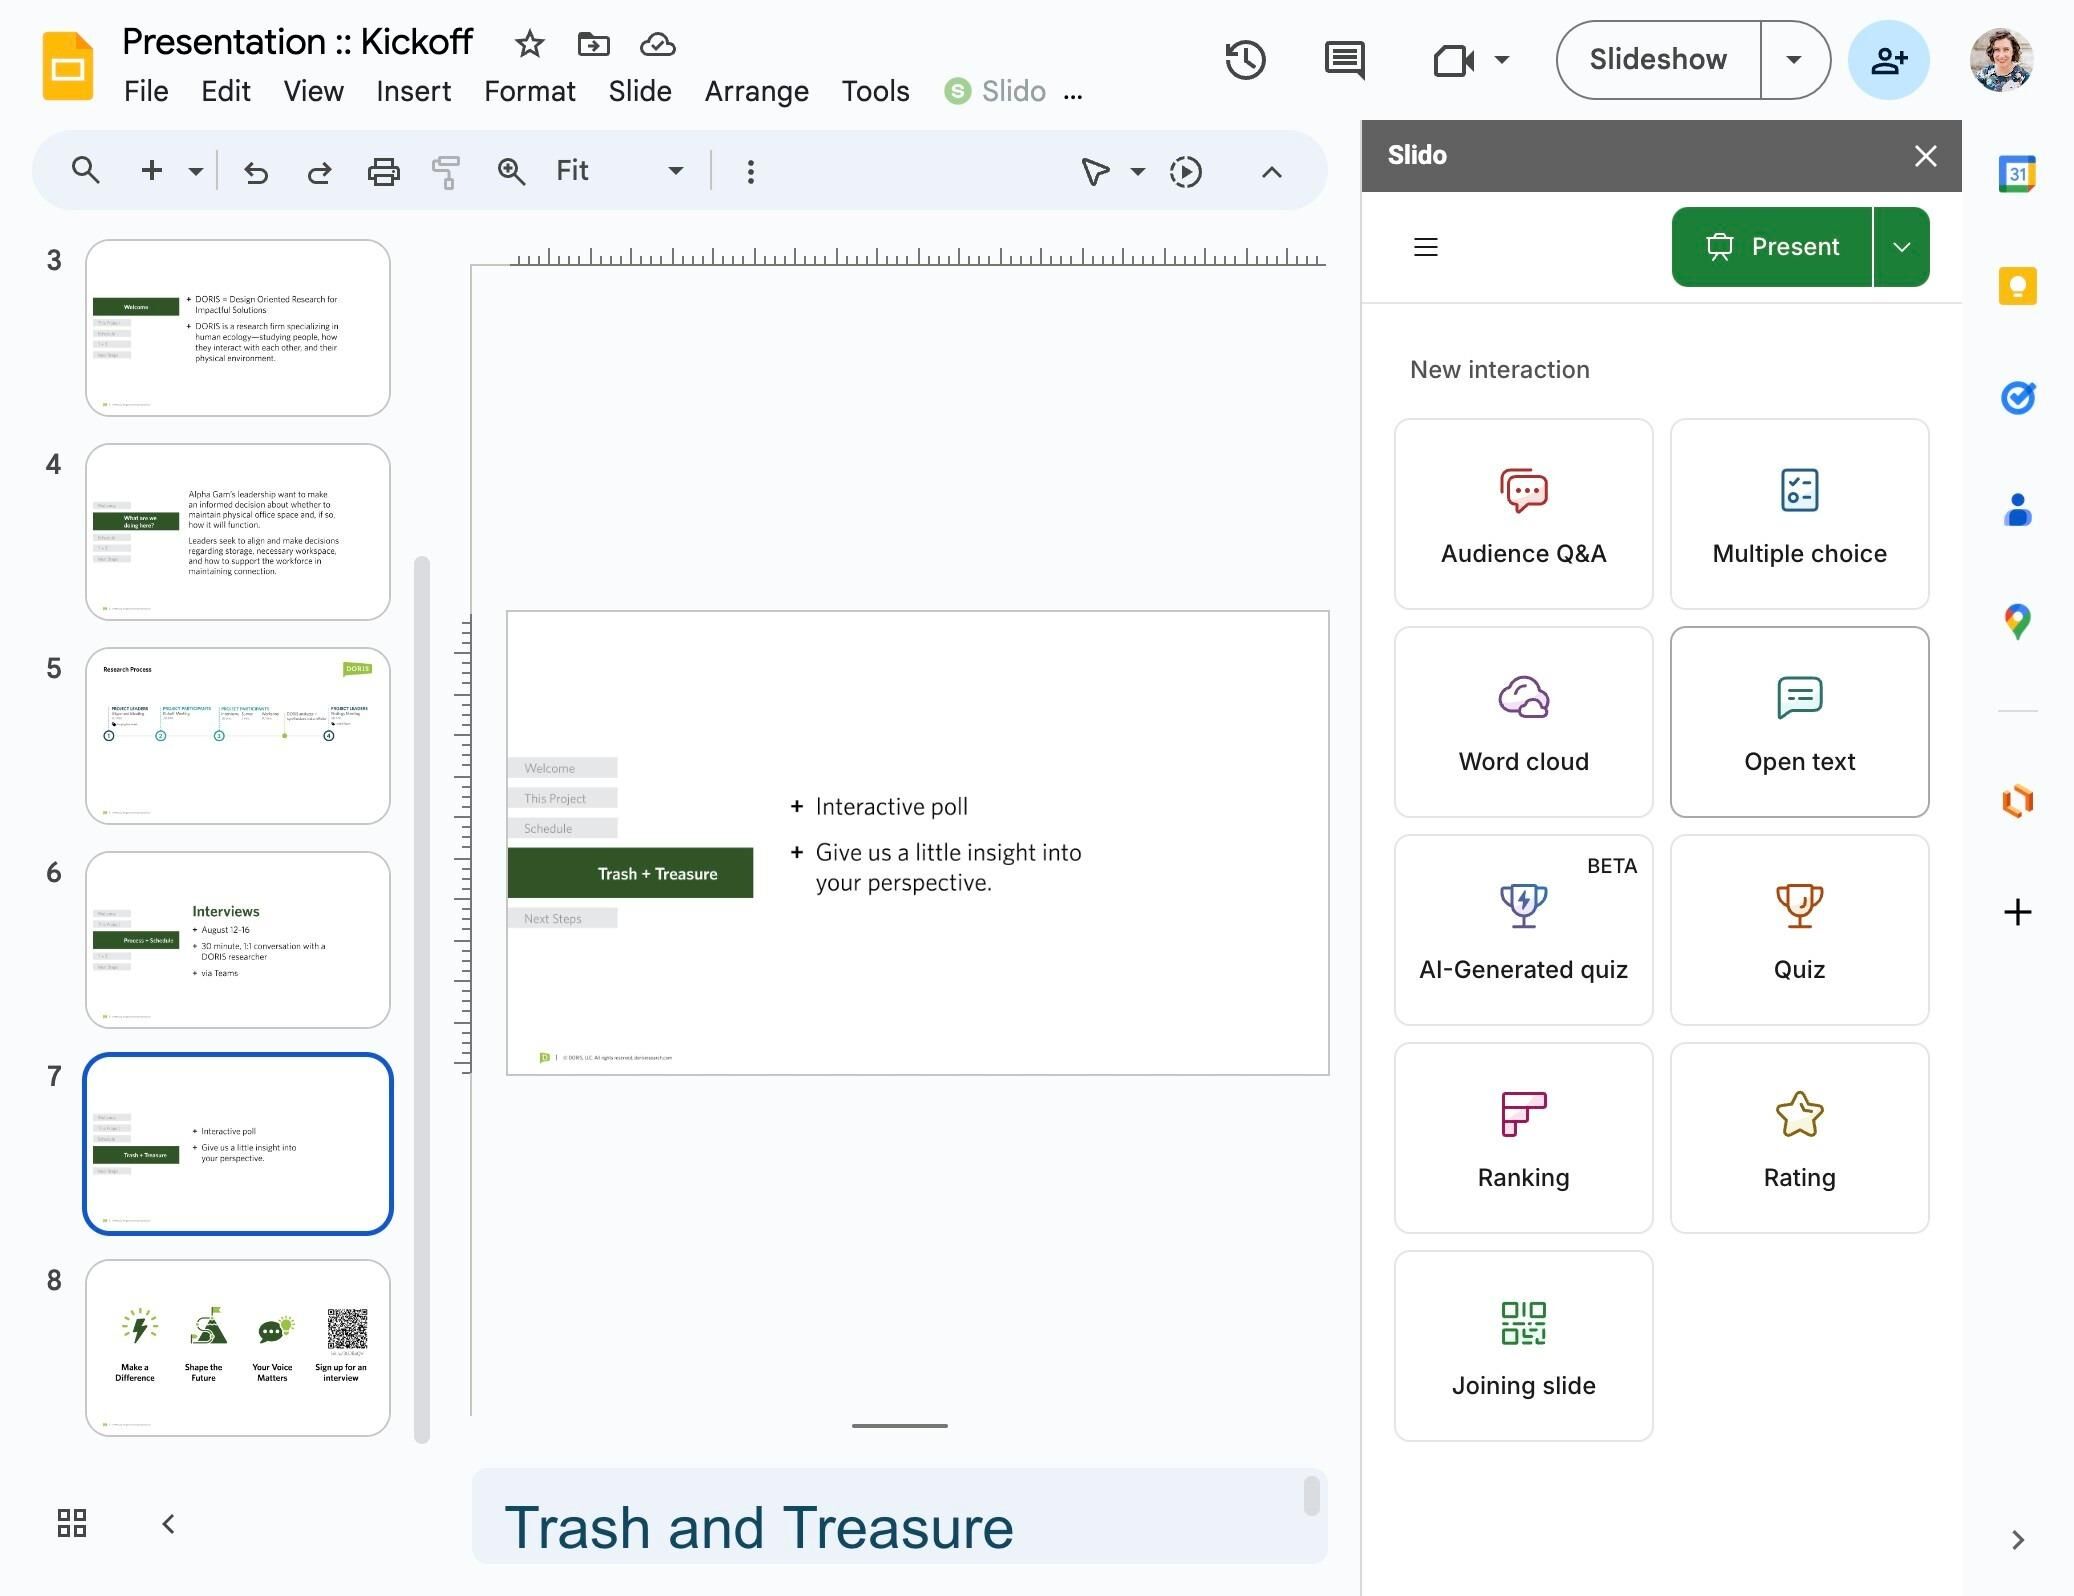
Task: Open Google Maps side panel icon
Action: [x=2017, y=622]
